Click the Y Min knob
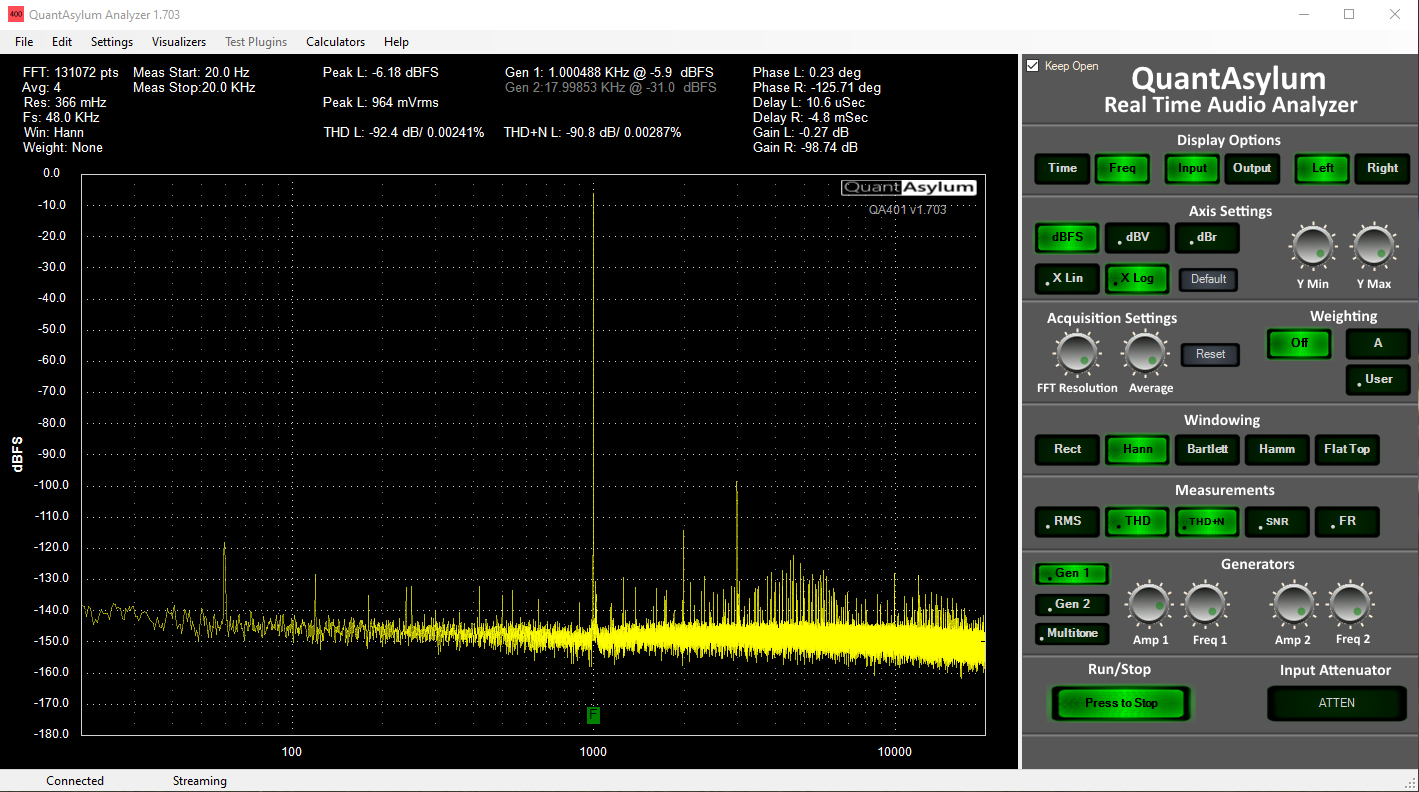 (x=1312, y=247)
